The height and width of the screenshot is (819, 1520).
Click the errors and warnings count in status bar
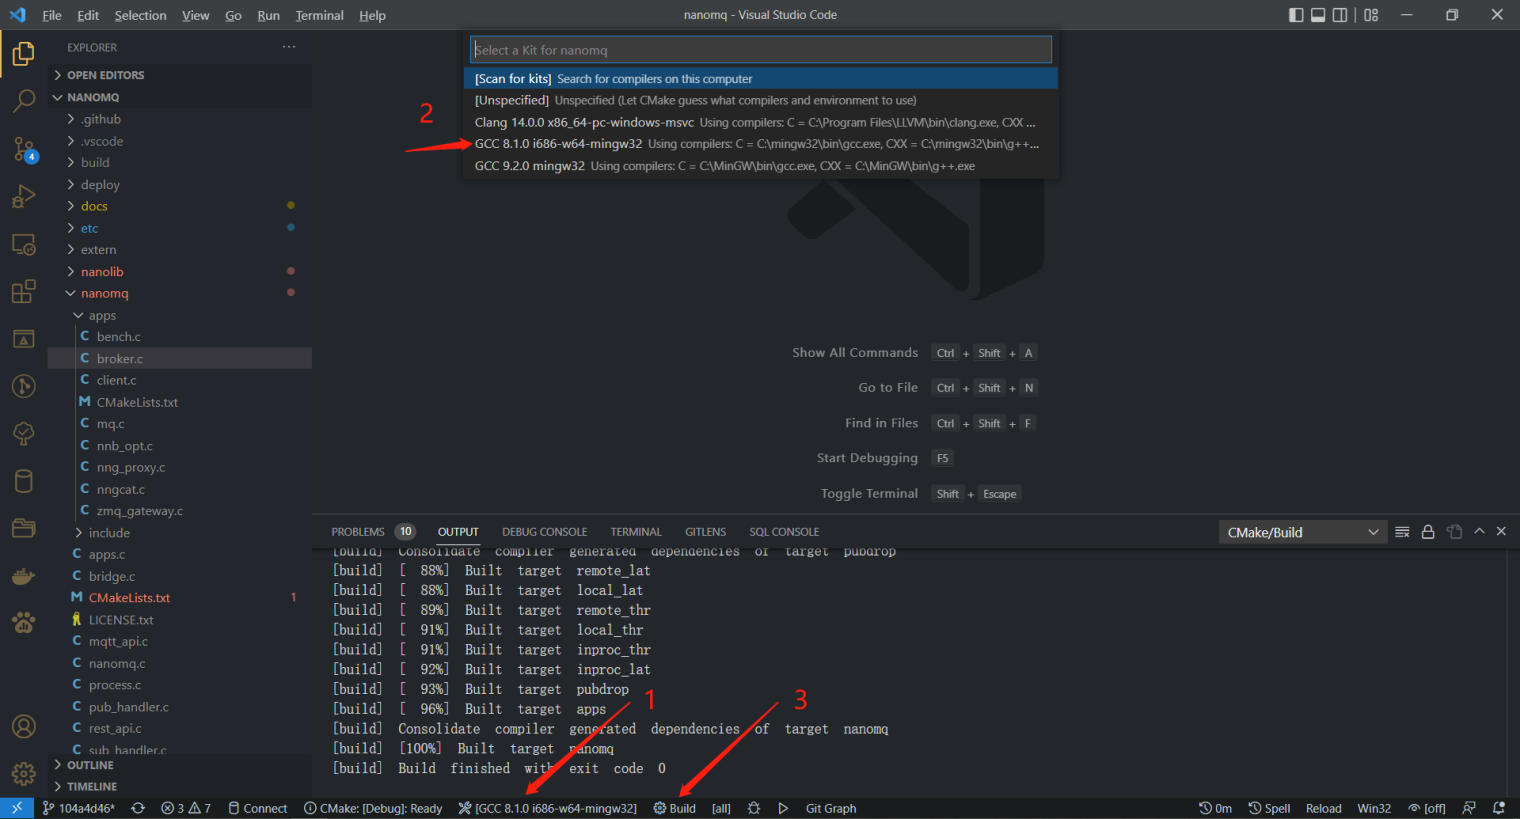pos(186,808)
